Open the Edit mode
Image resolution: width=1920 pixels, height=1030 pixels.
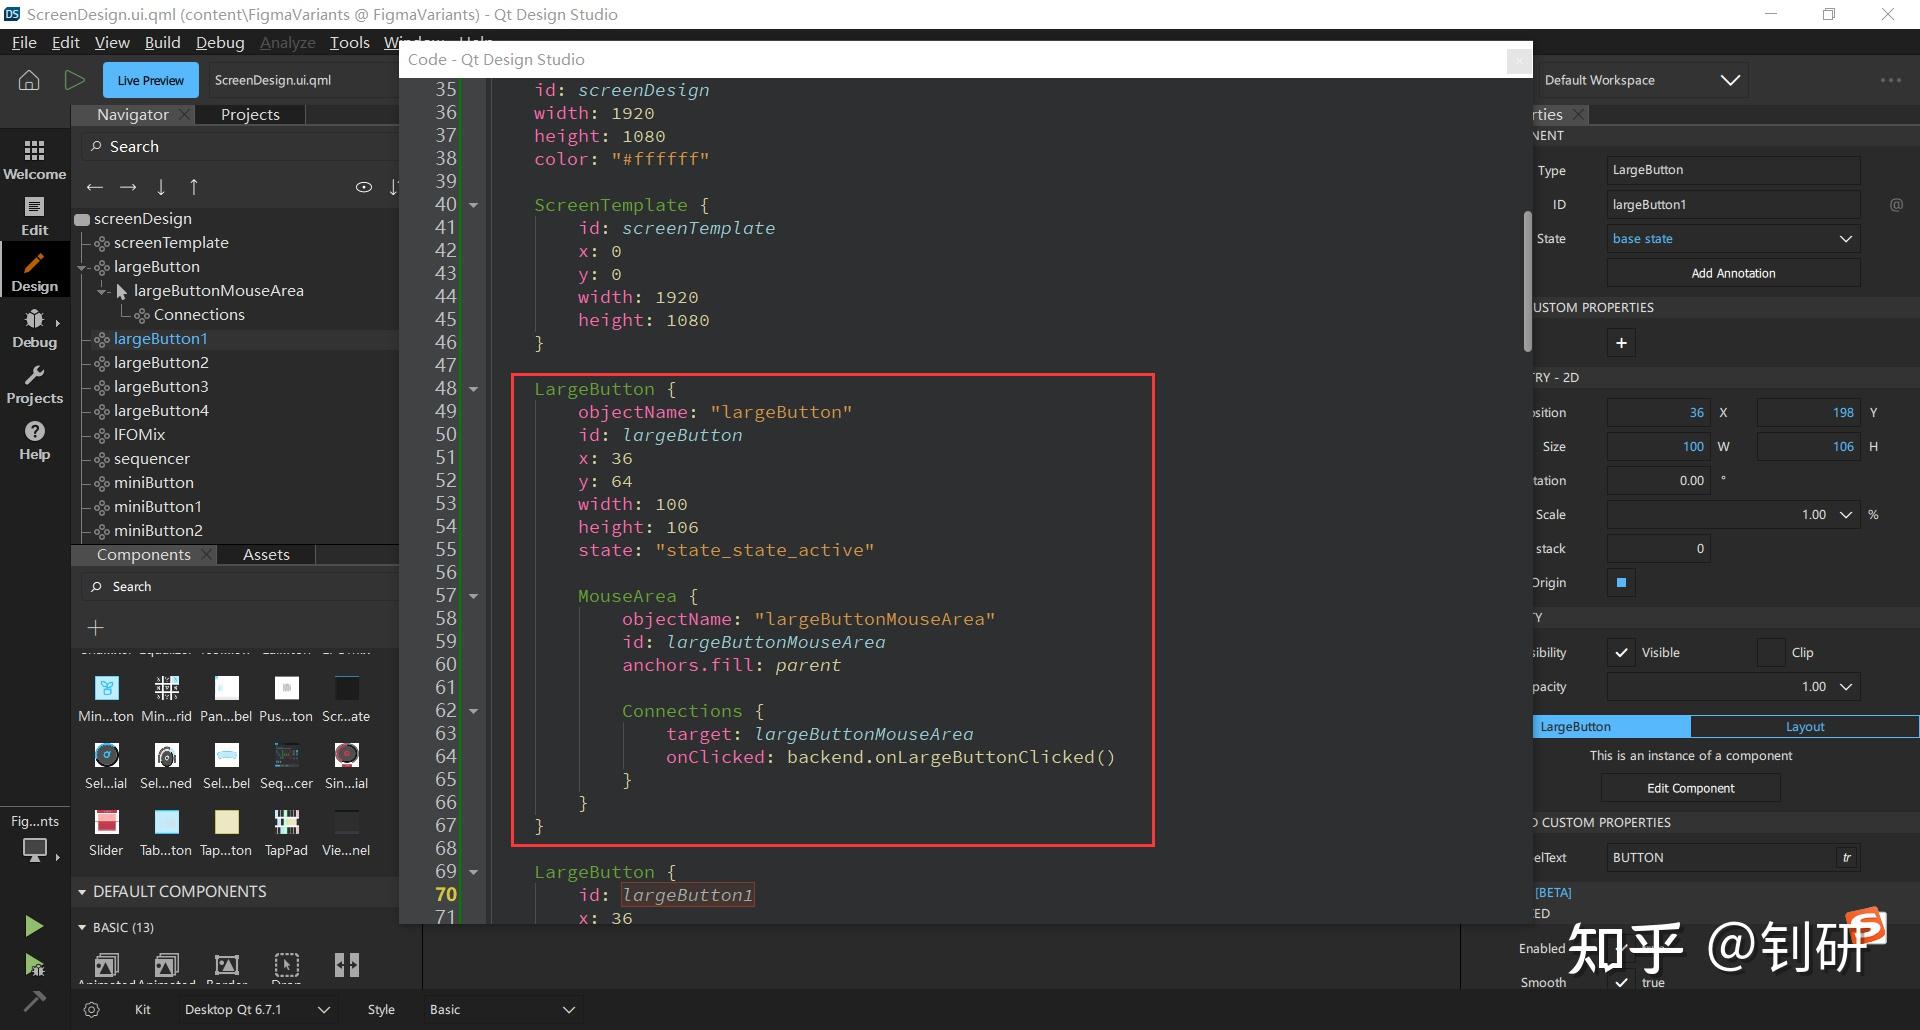[x=33, y=215]
